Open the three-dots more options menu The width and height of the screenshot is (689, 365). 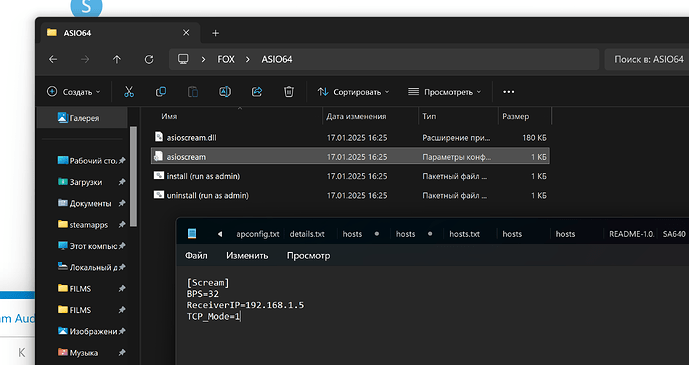[x=508, y=92]
